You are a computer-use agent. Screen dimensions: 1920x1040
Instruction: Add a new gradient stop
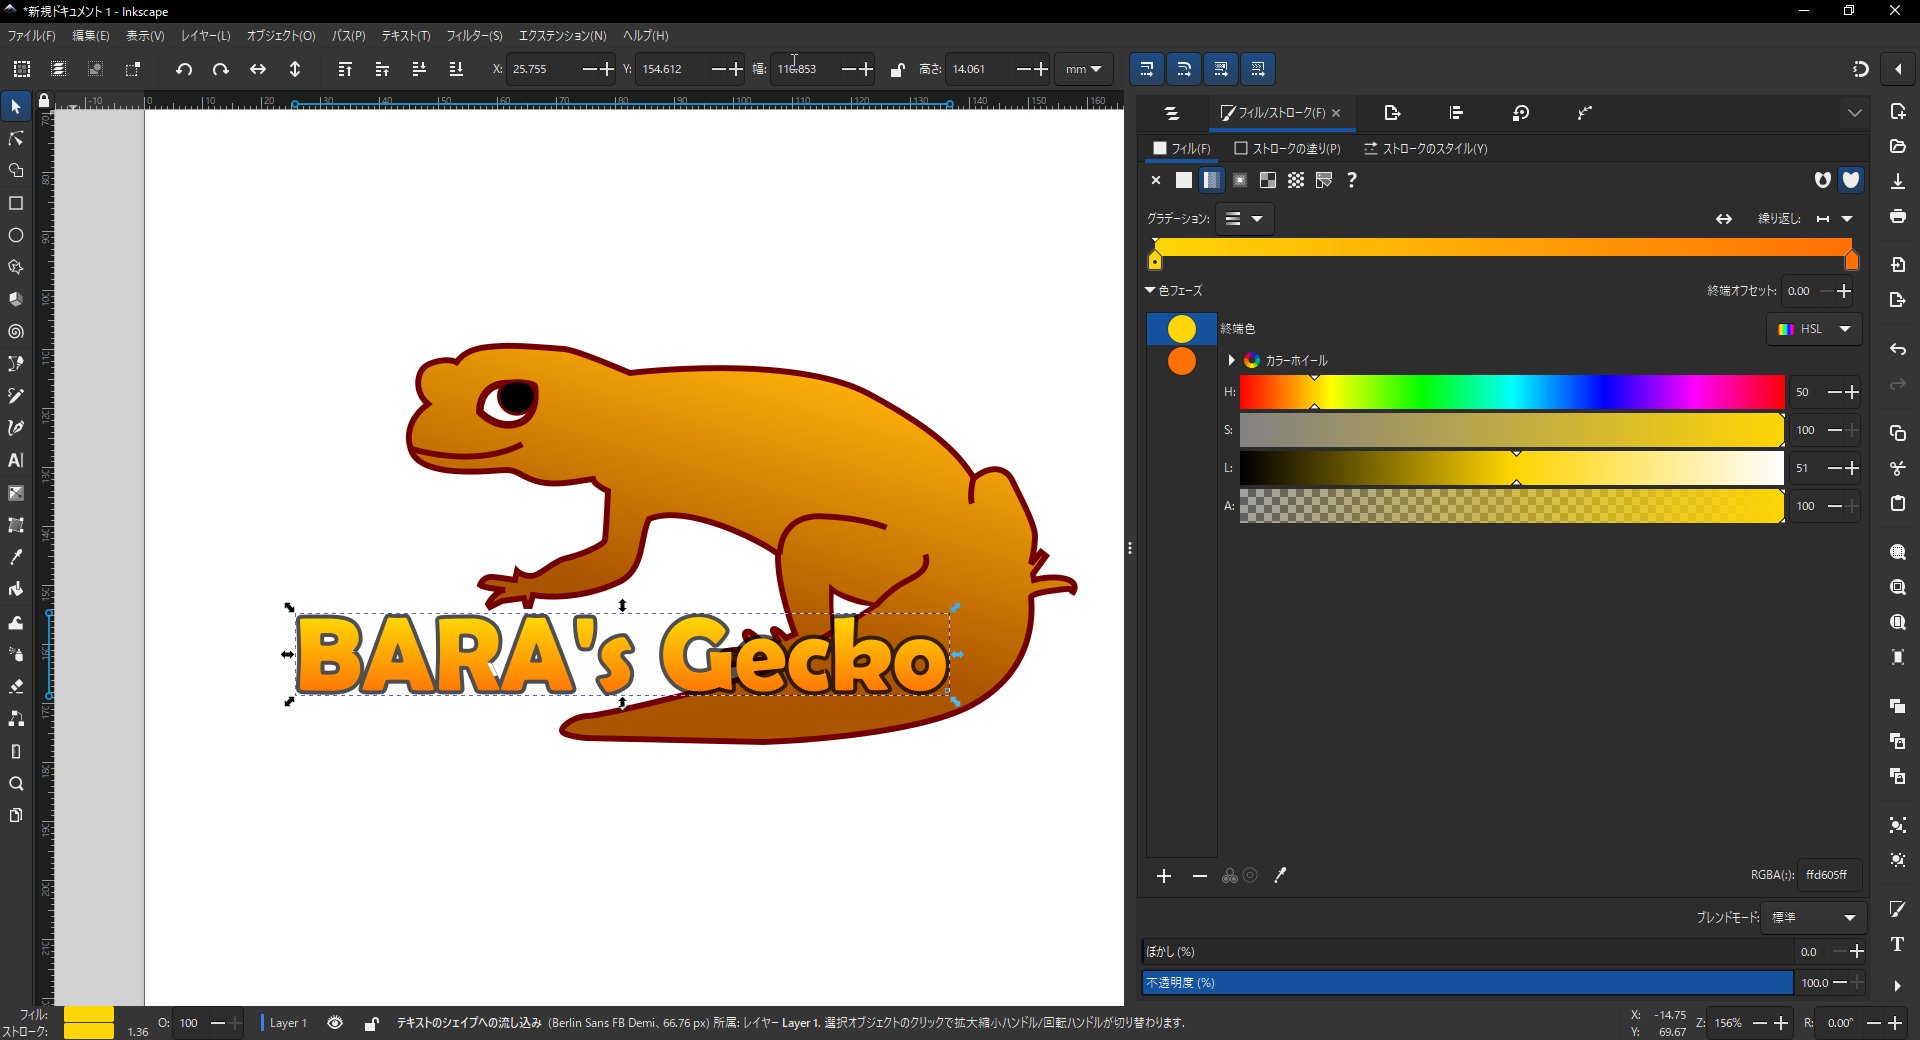click(x=1163, y=876)
